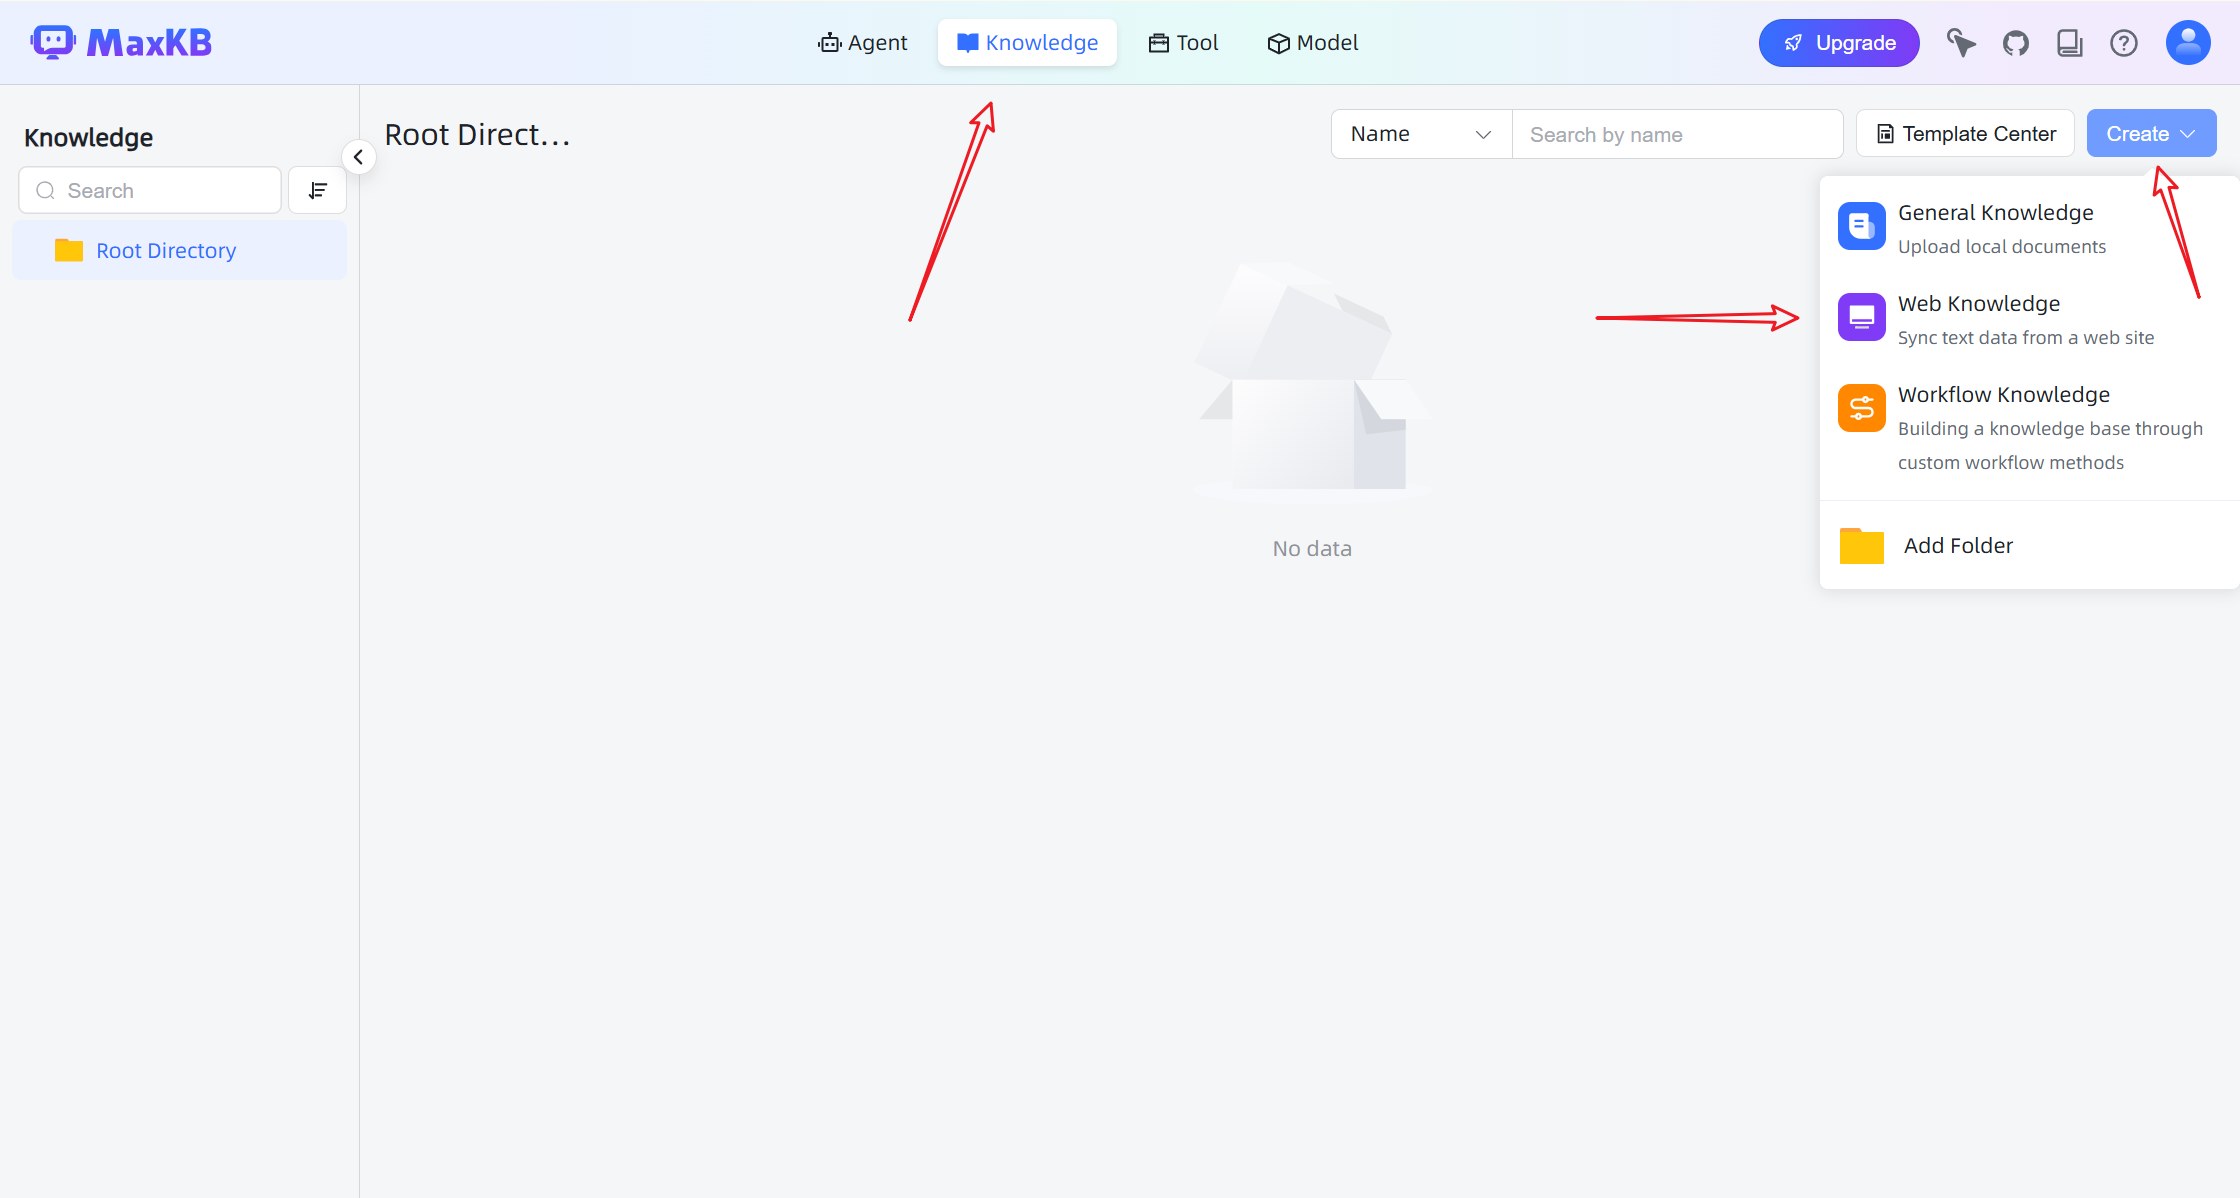Switch to the Agent tab
The height and width of the screenshot is (1198, 2240).
(x=862, y=43)
